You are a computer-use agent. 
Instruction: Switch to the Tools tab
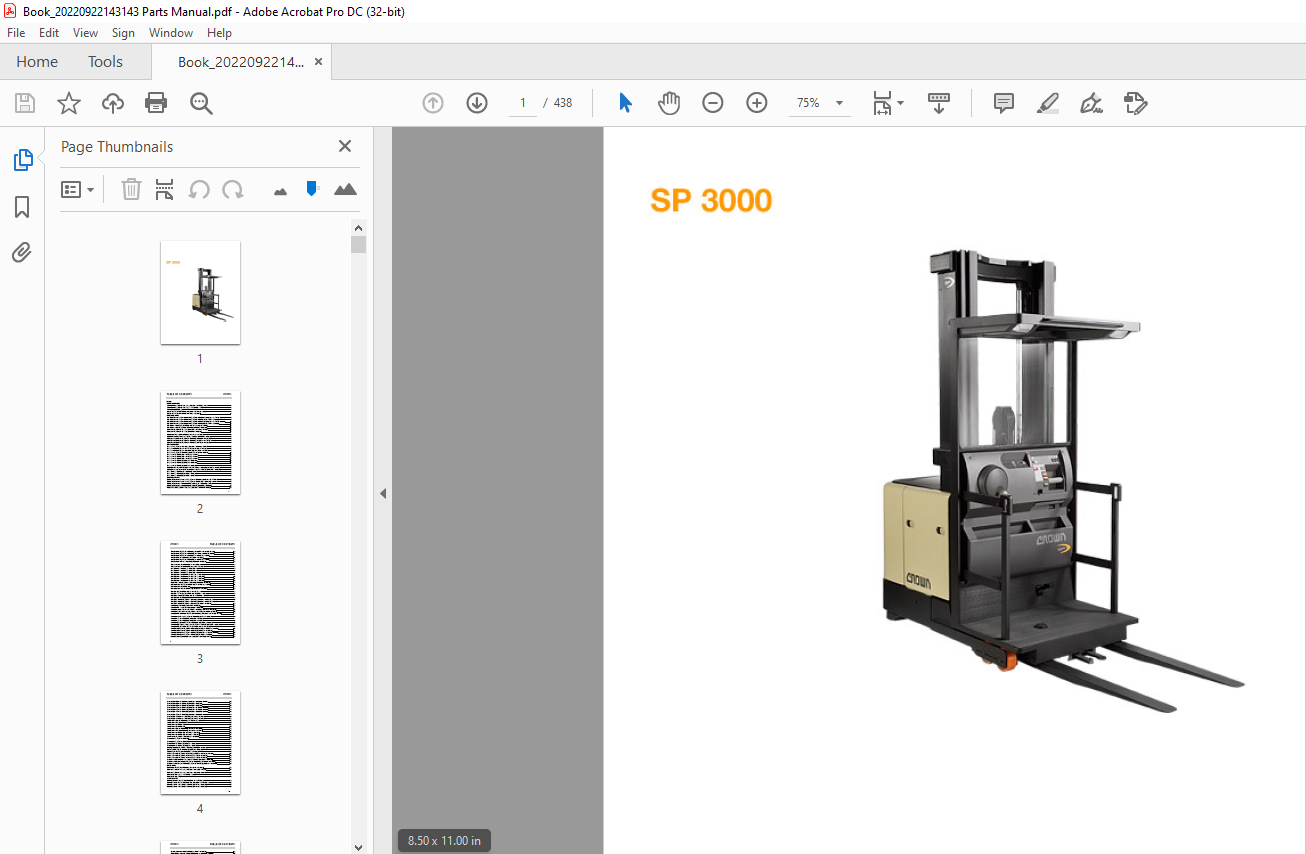[x=105, y=62]
